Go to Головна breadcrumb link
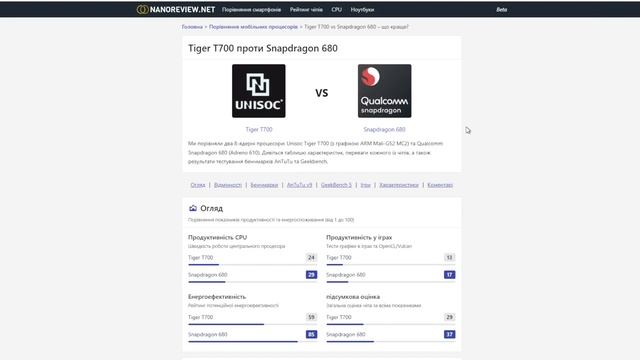 tap(192, 27)
